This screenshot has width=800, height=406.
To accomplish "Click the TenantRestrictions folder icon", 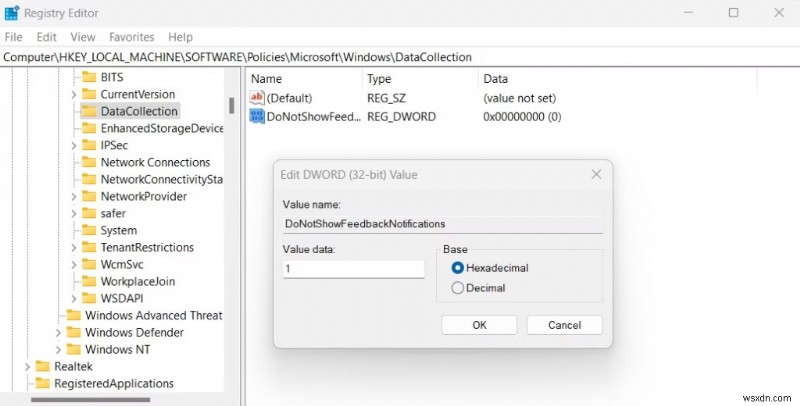I will click(x=89, y=247).
